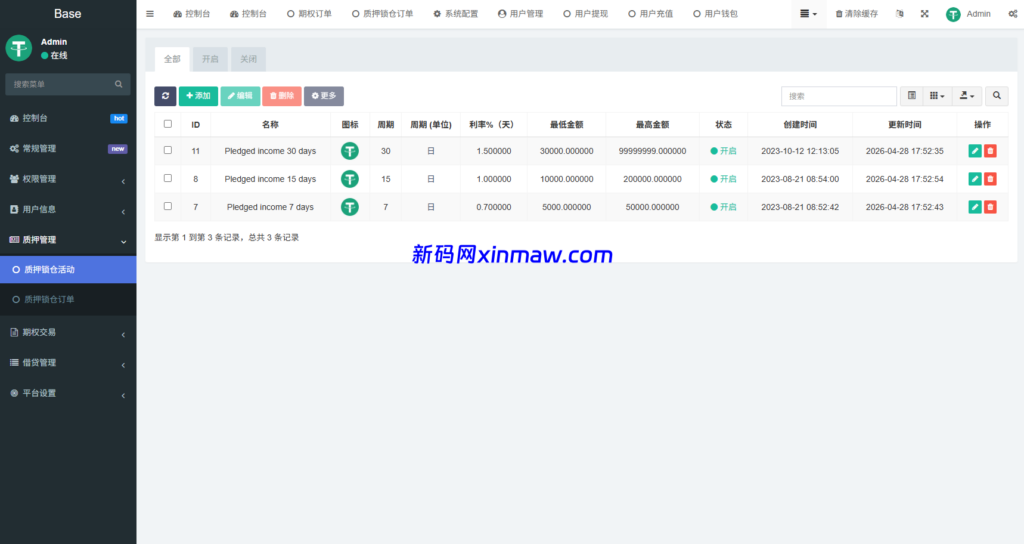Click Tether icon in the 7 days row
The image size is (1024, 544).
pos(350,207)
